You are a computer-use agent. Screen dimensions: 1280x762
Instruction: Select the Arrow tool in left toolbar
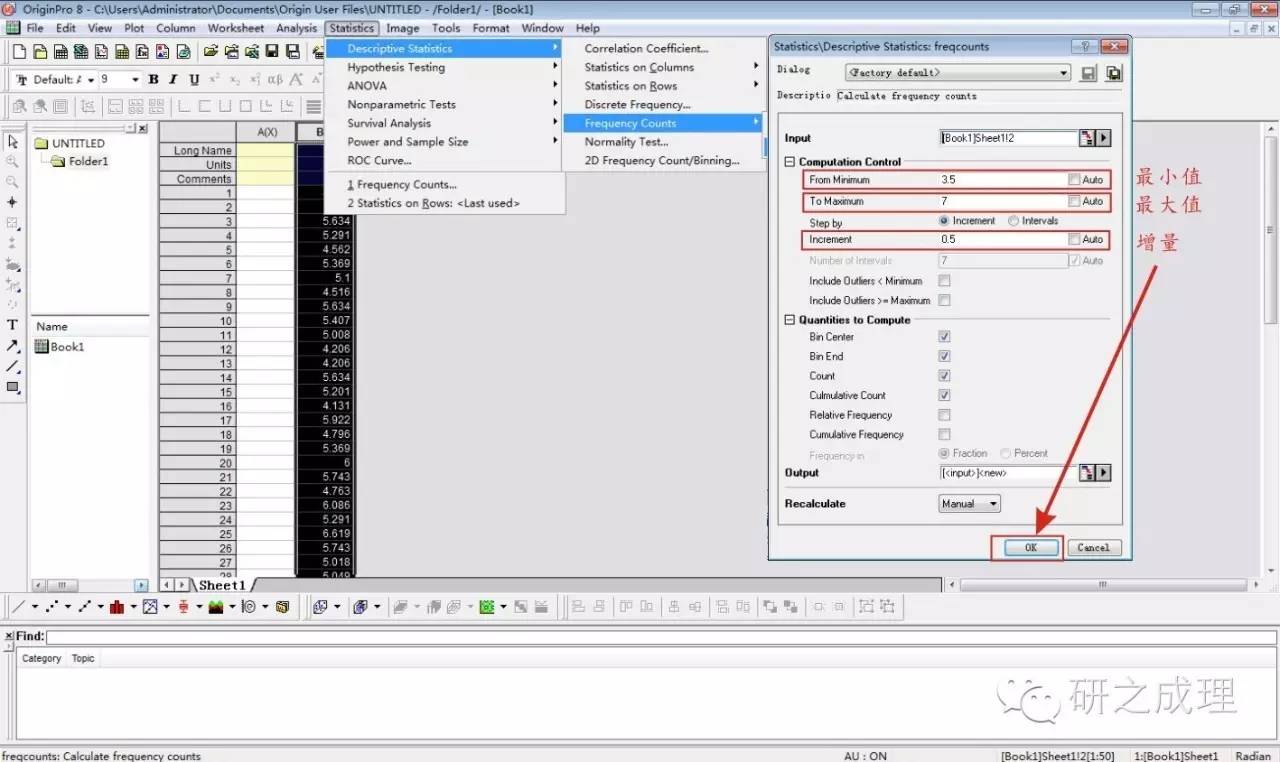(13, 346)
